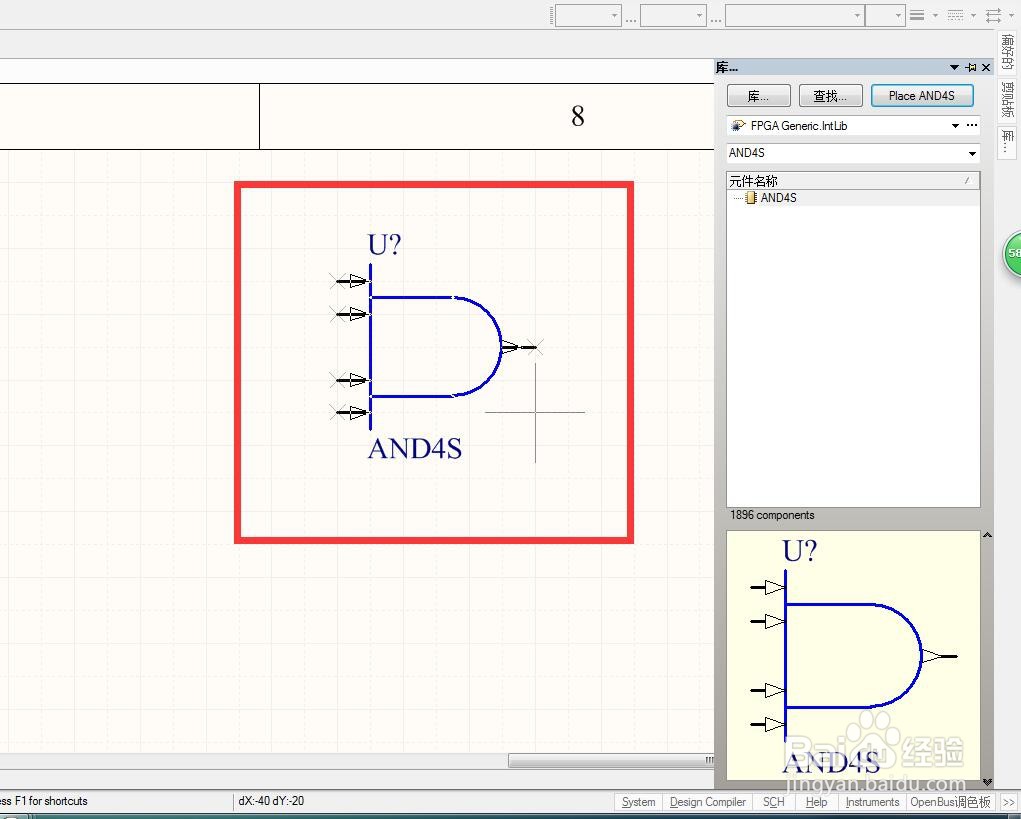Click the 1896 components count text

tap(772, 515)
